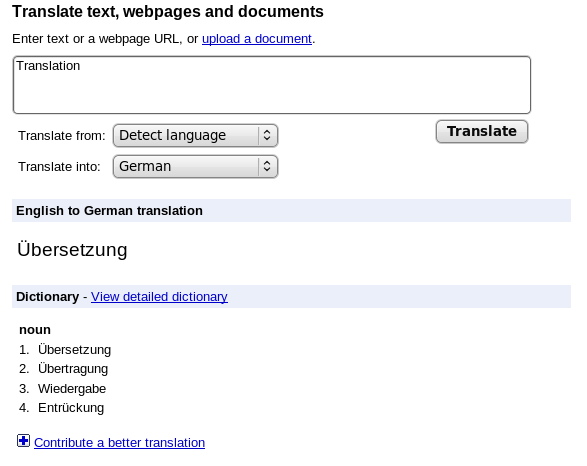Open the Translate into dropdown arrows
Viewport: 587px width, 466px height.
point(267,166)
